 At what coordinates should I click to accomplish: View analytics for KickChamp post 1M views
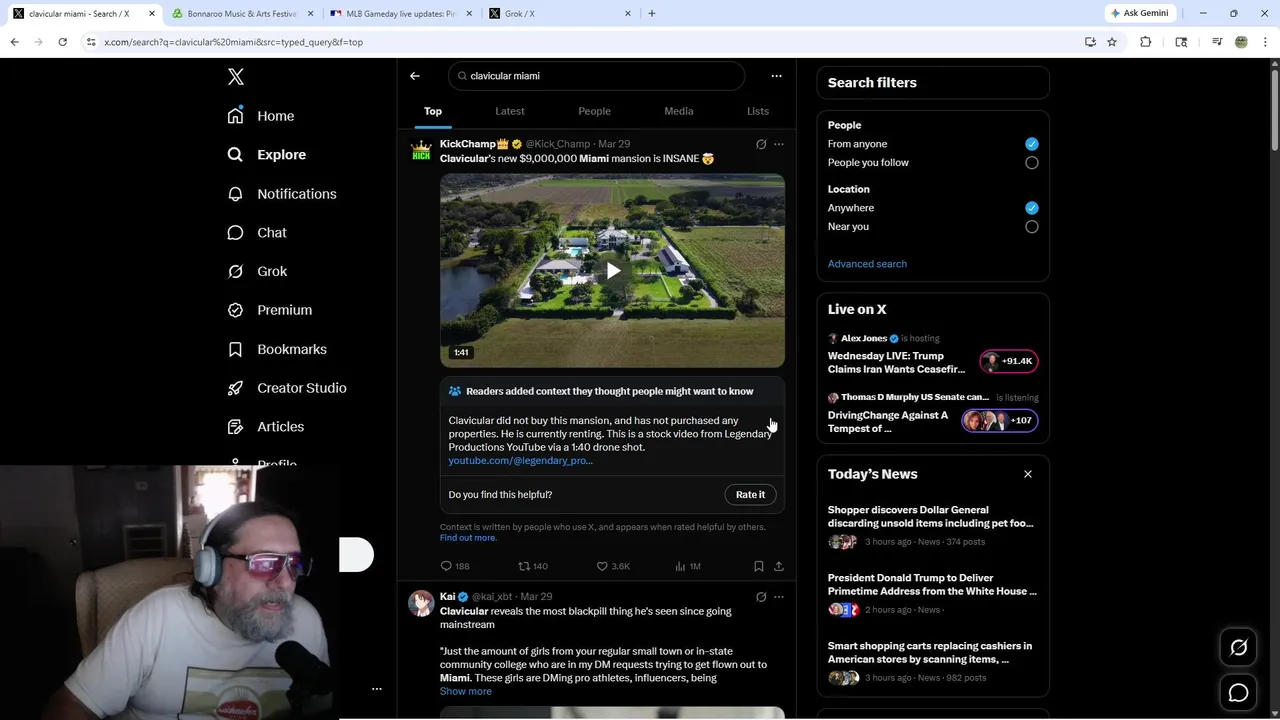(x=688, y=566)
